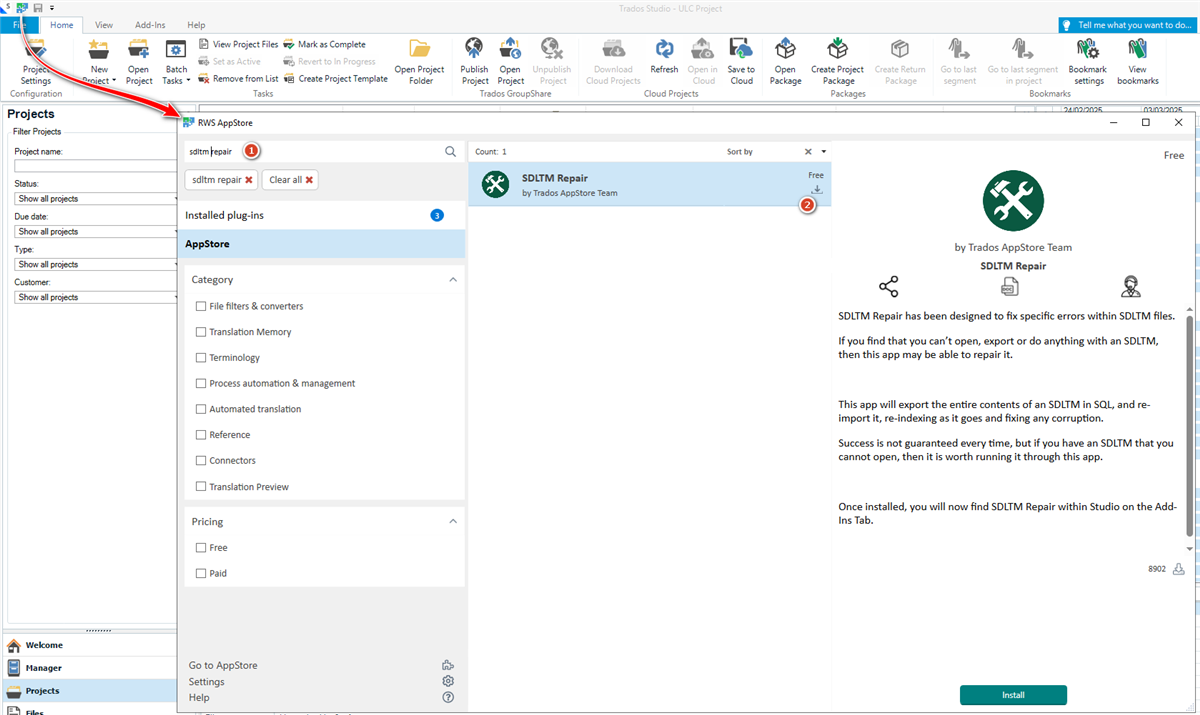The image size is (1200, 715).
Task: Click the New Project icon
Action: (x=99, y=48)
